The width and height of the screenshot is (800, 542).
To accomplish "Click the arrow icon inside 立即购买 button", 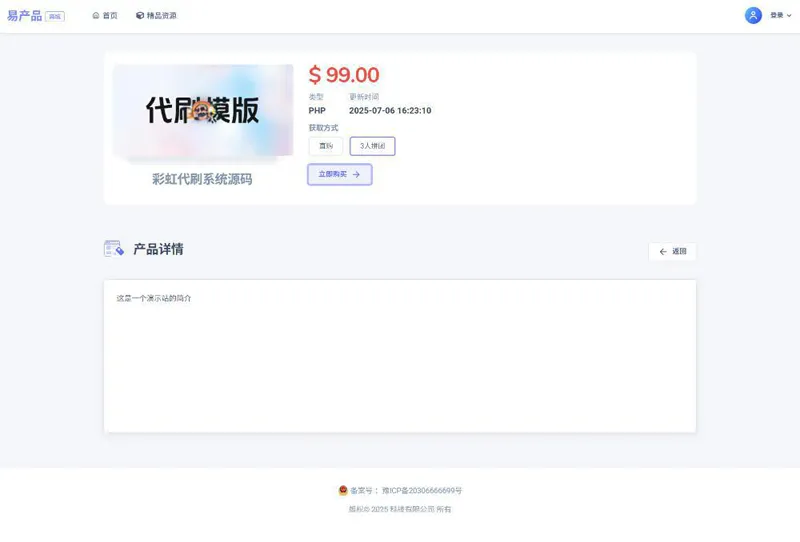I will coord(356,174).
